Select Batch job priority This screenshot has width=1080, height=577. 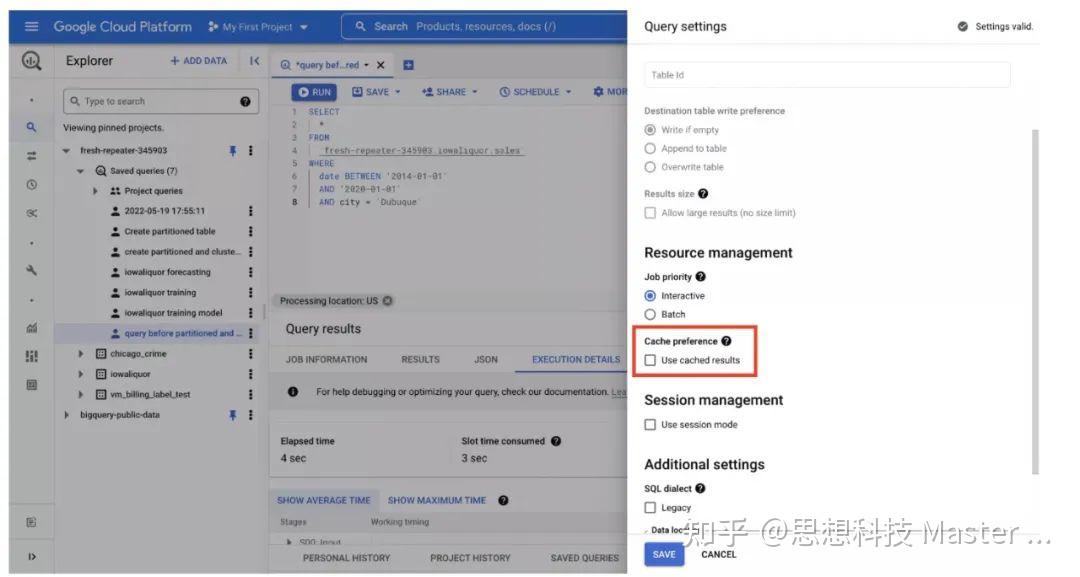coord(650,314)
